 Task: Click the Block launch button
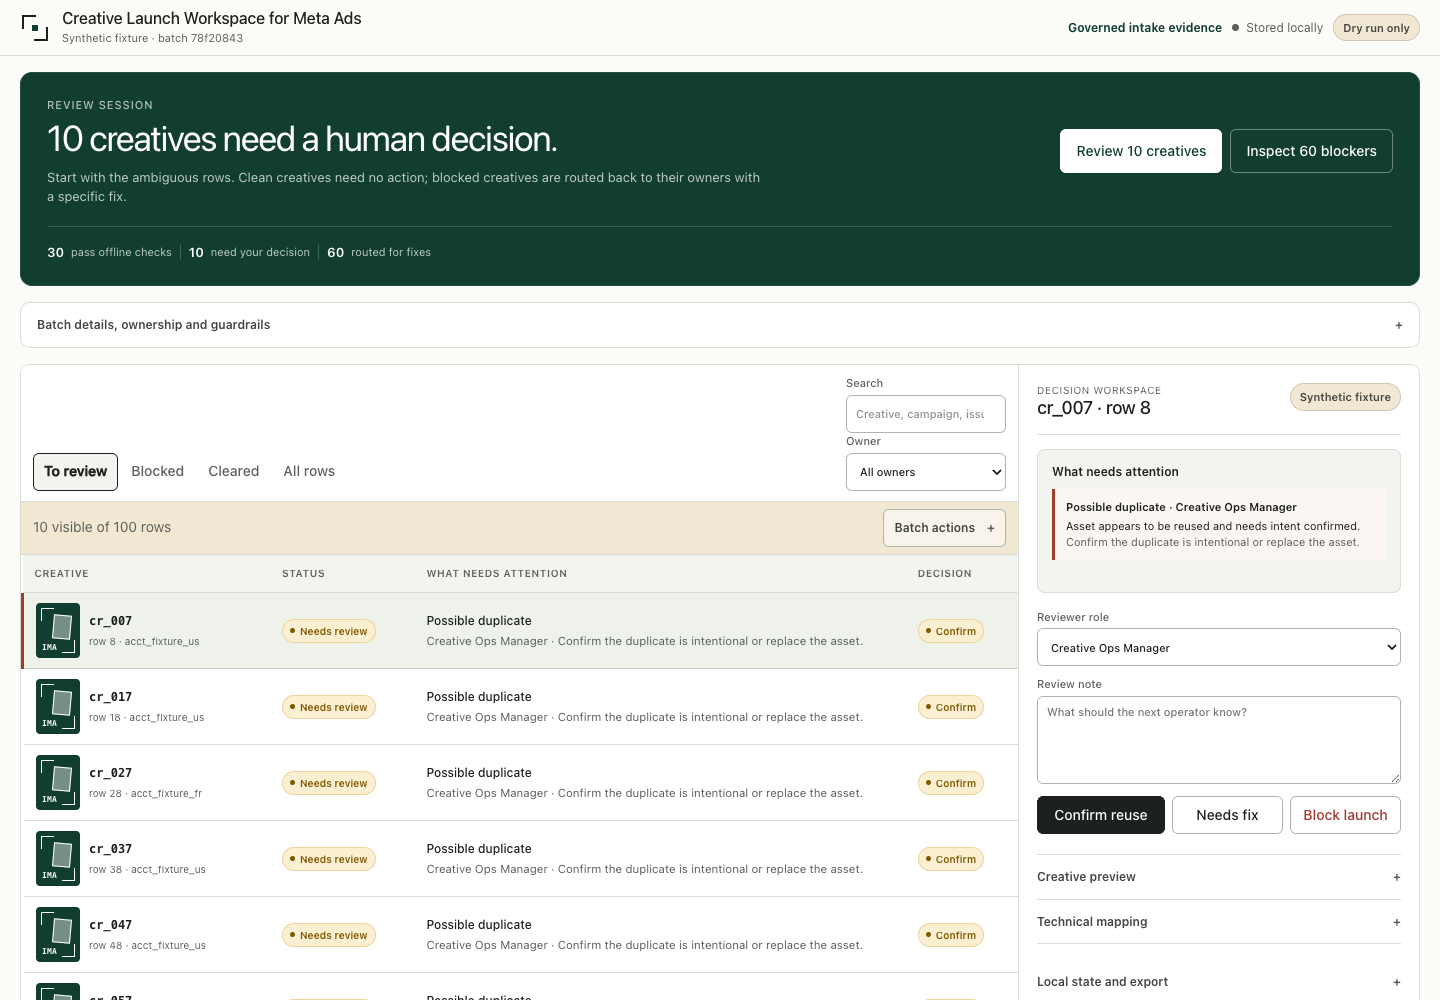(x=1345, y=815)
